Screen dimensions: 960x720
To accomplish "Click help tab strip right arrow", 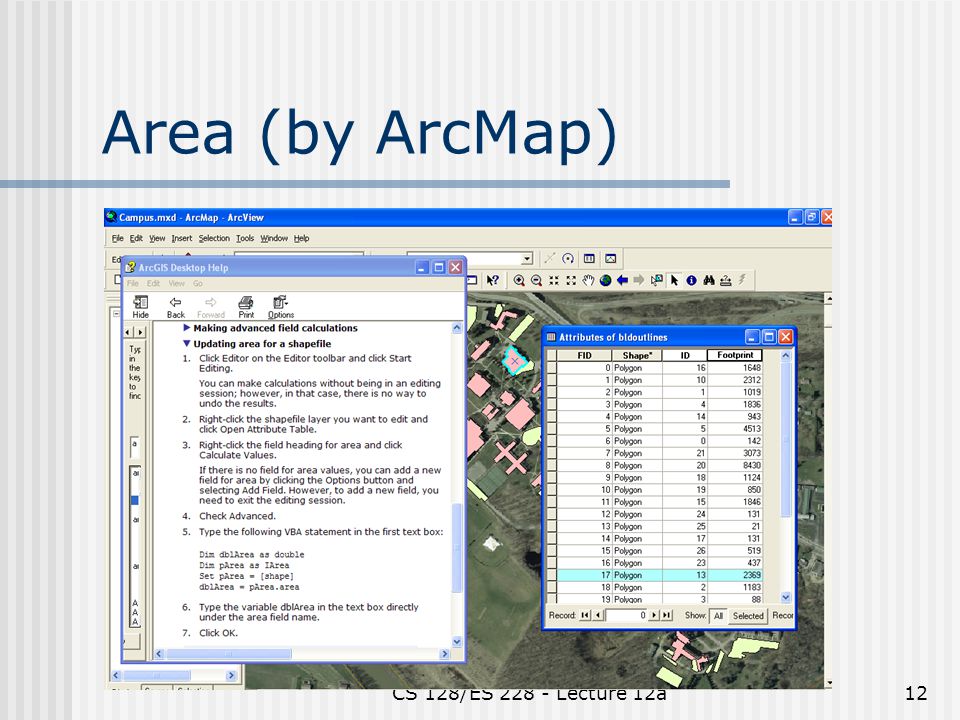I will pyautogui.click(x=141, y=332).
